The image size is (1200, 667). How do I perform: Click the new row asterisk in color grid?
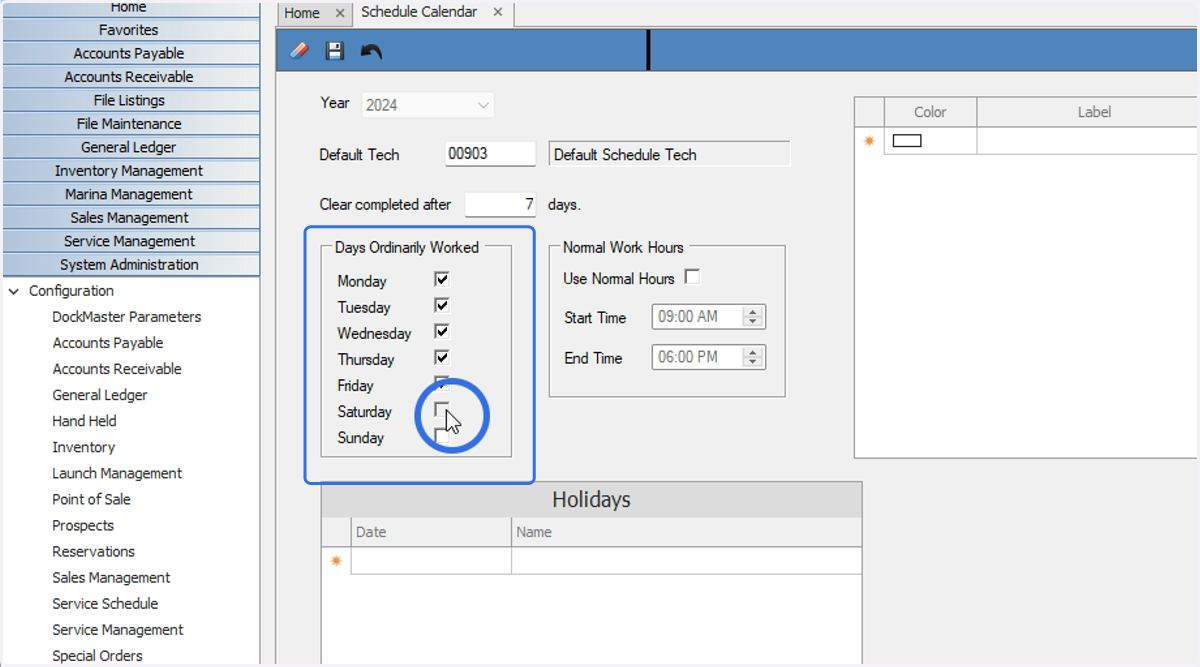point(869,141)
